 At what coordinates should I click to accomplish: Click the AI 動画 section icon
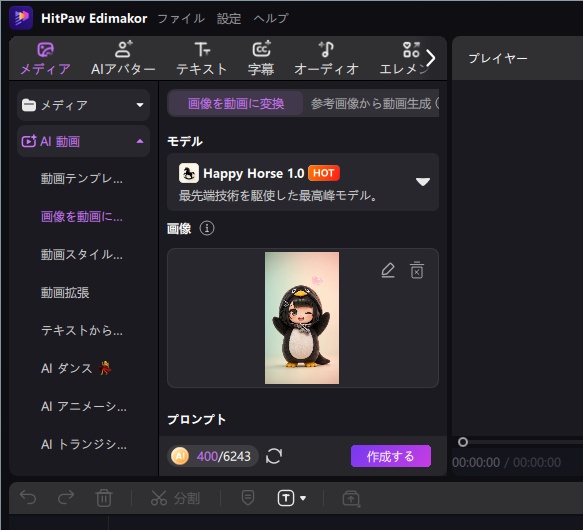pyautogui.click(x=29, y=141)
